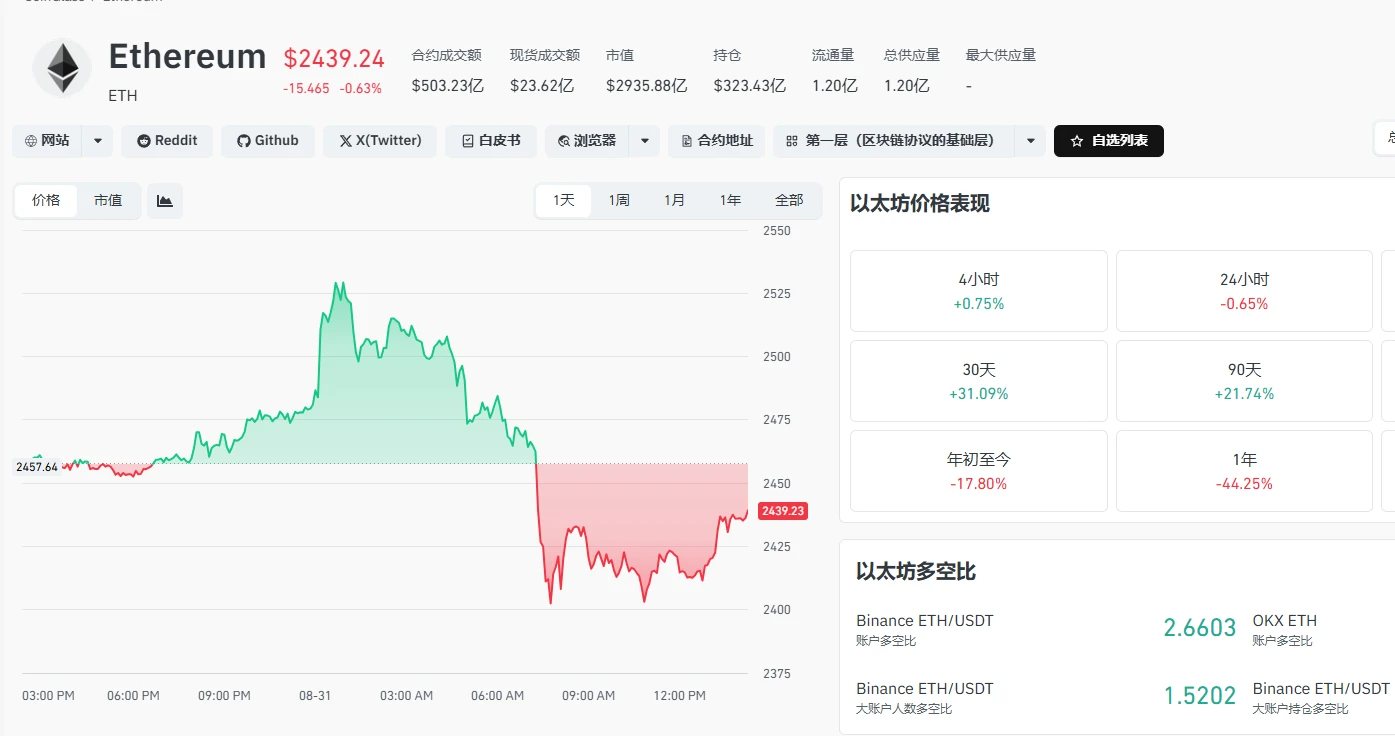Click the 持仓 value $323.43亿
This screenshot has height=736, width=1395.
[x=750, y=86]
